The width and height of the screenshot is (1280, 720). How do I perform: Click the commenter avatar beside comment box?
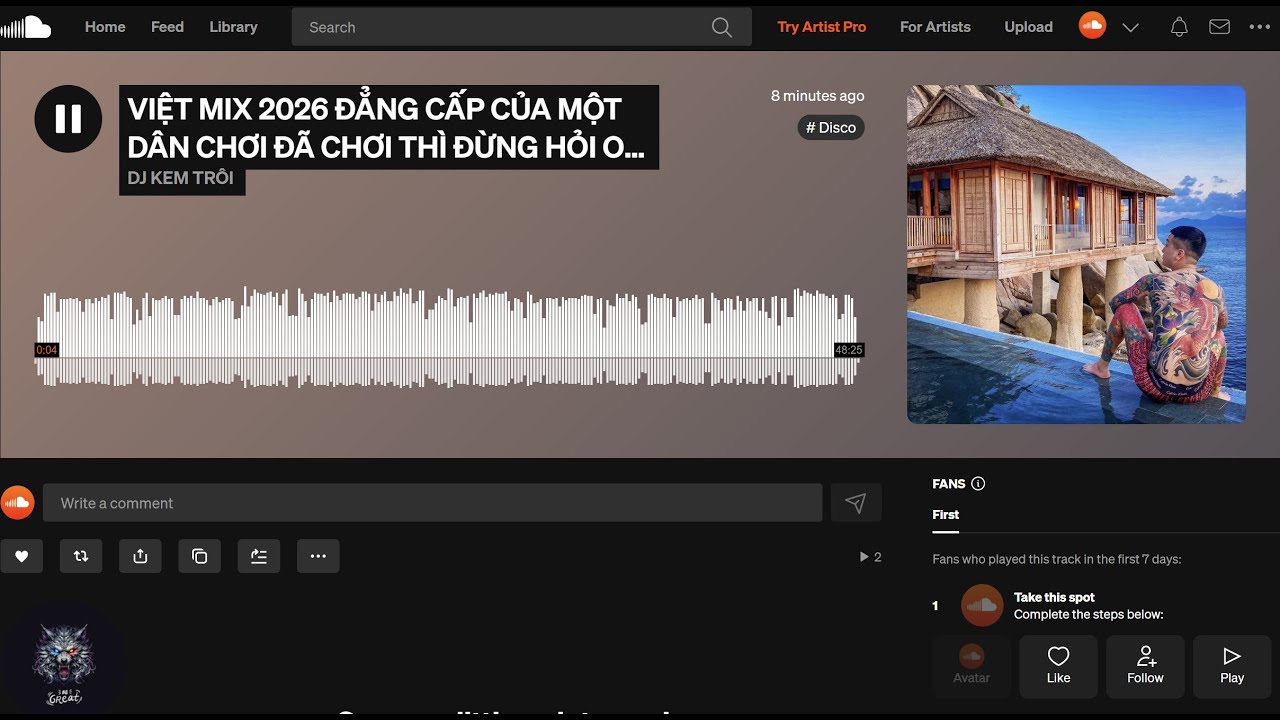pos(17,503)
